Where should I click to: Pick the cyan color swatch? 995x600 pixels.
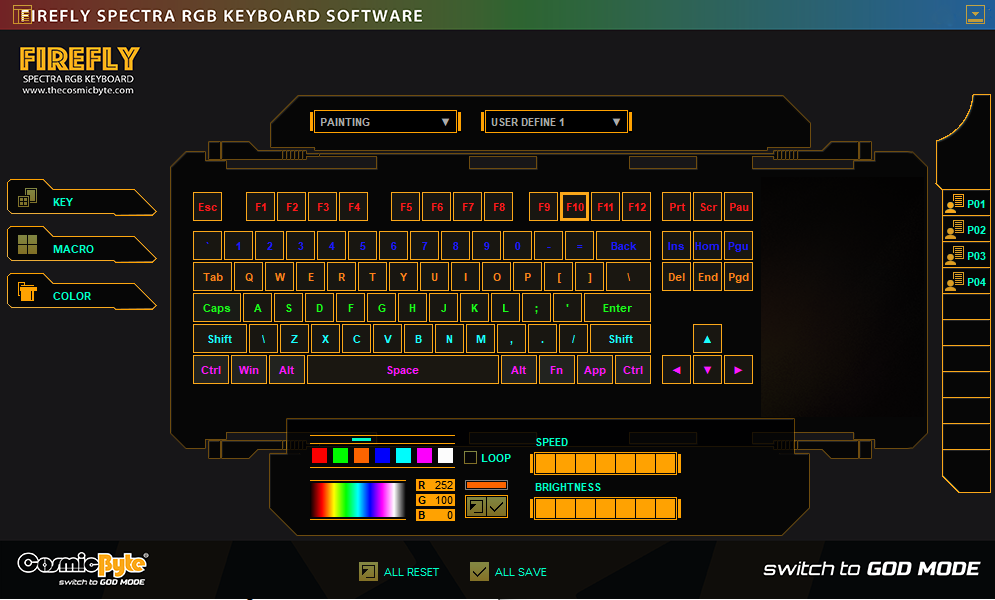click(x=403, y=456)
